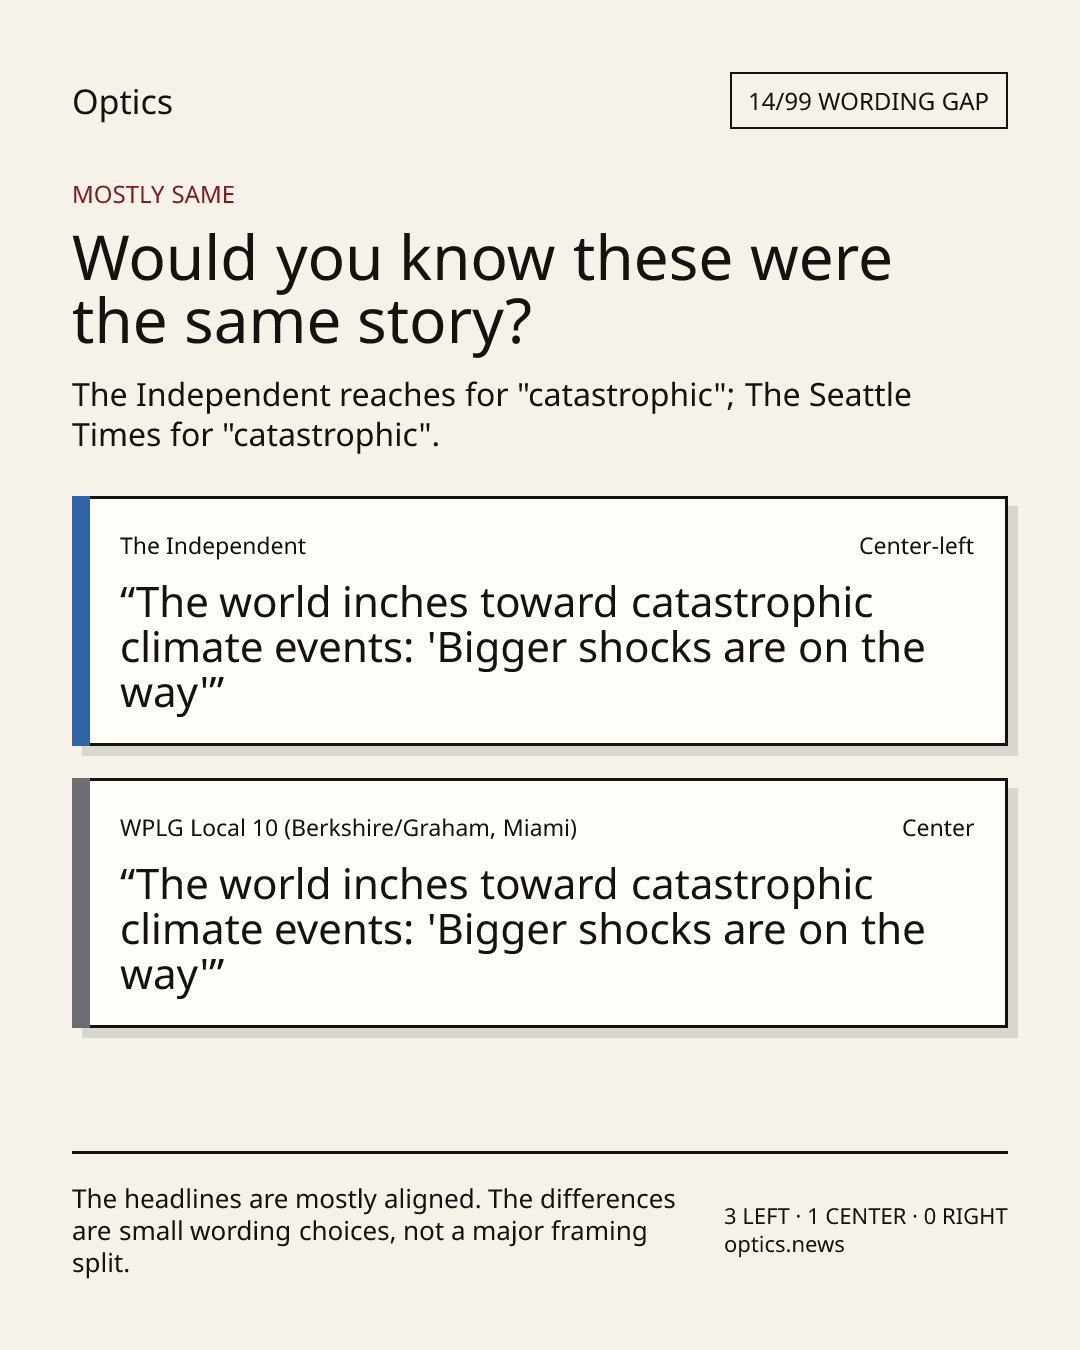Click the WPLG quoted headline text

523,930
